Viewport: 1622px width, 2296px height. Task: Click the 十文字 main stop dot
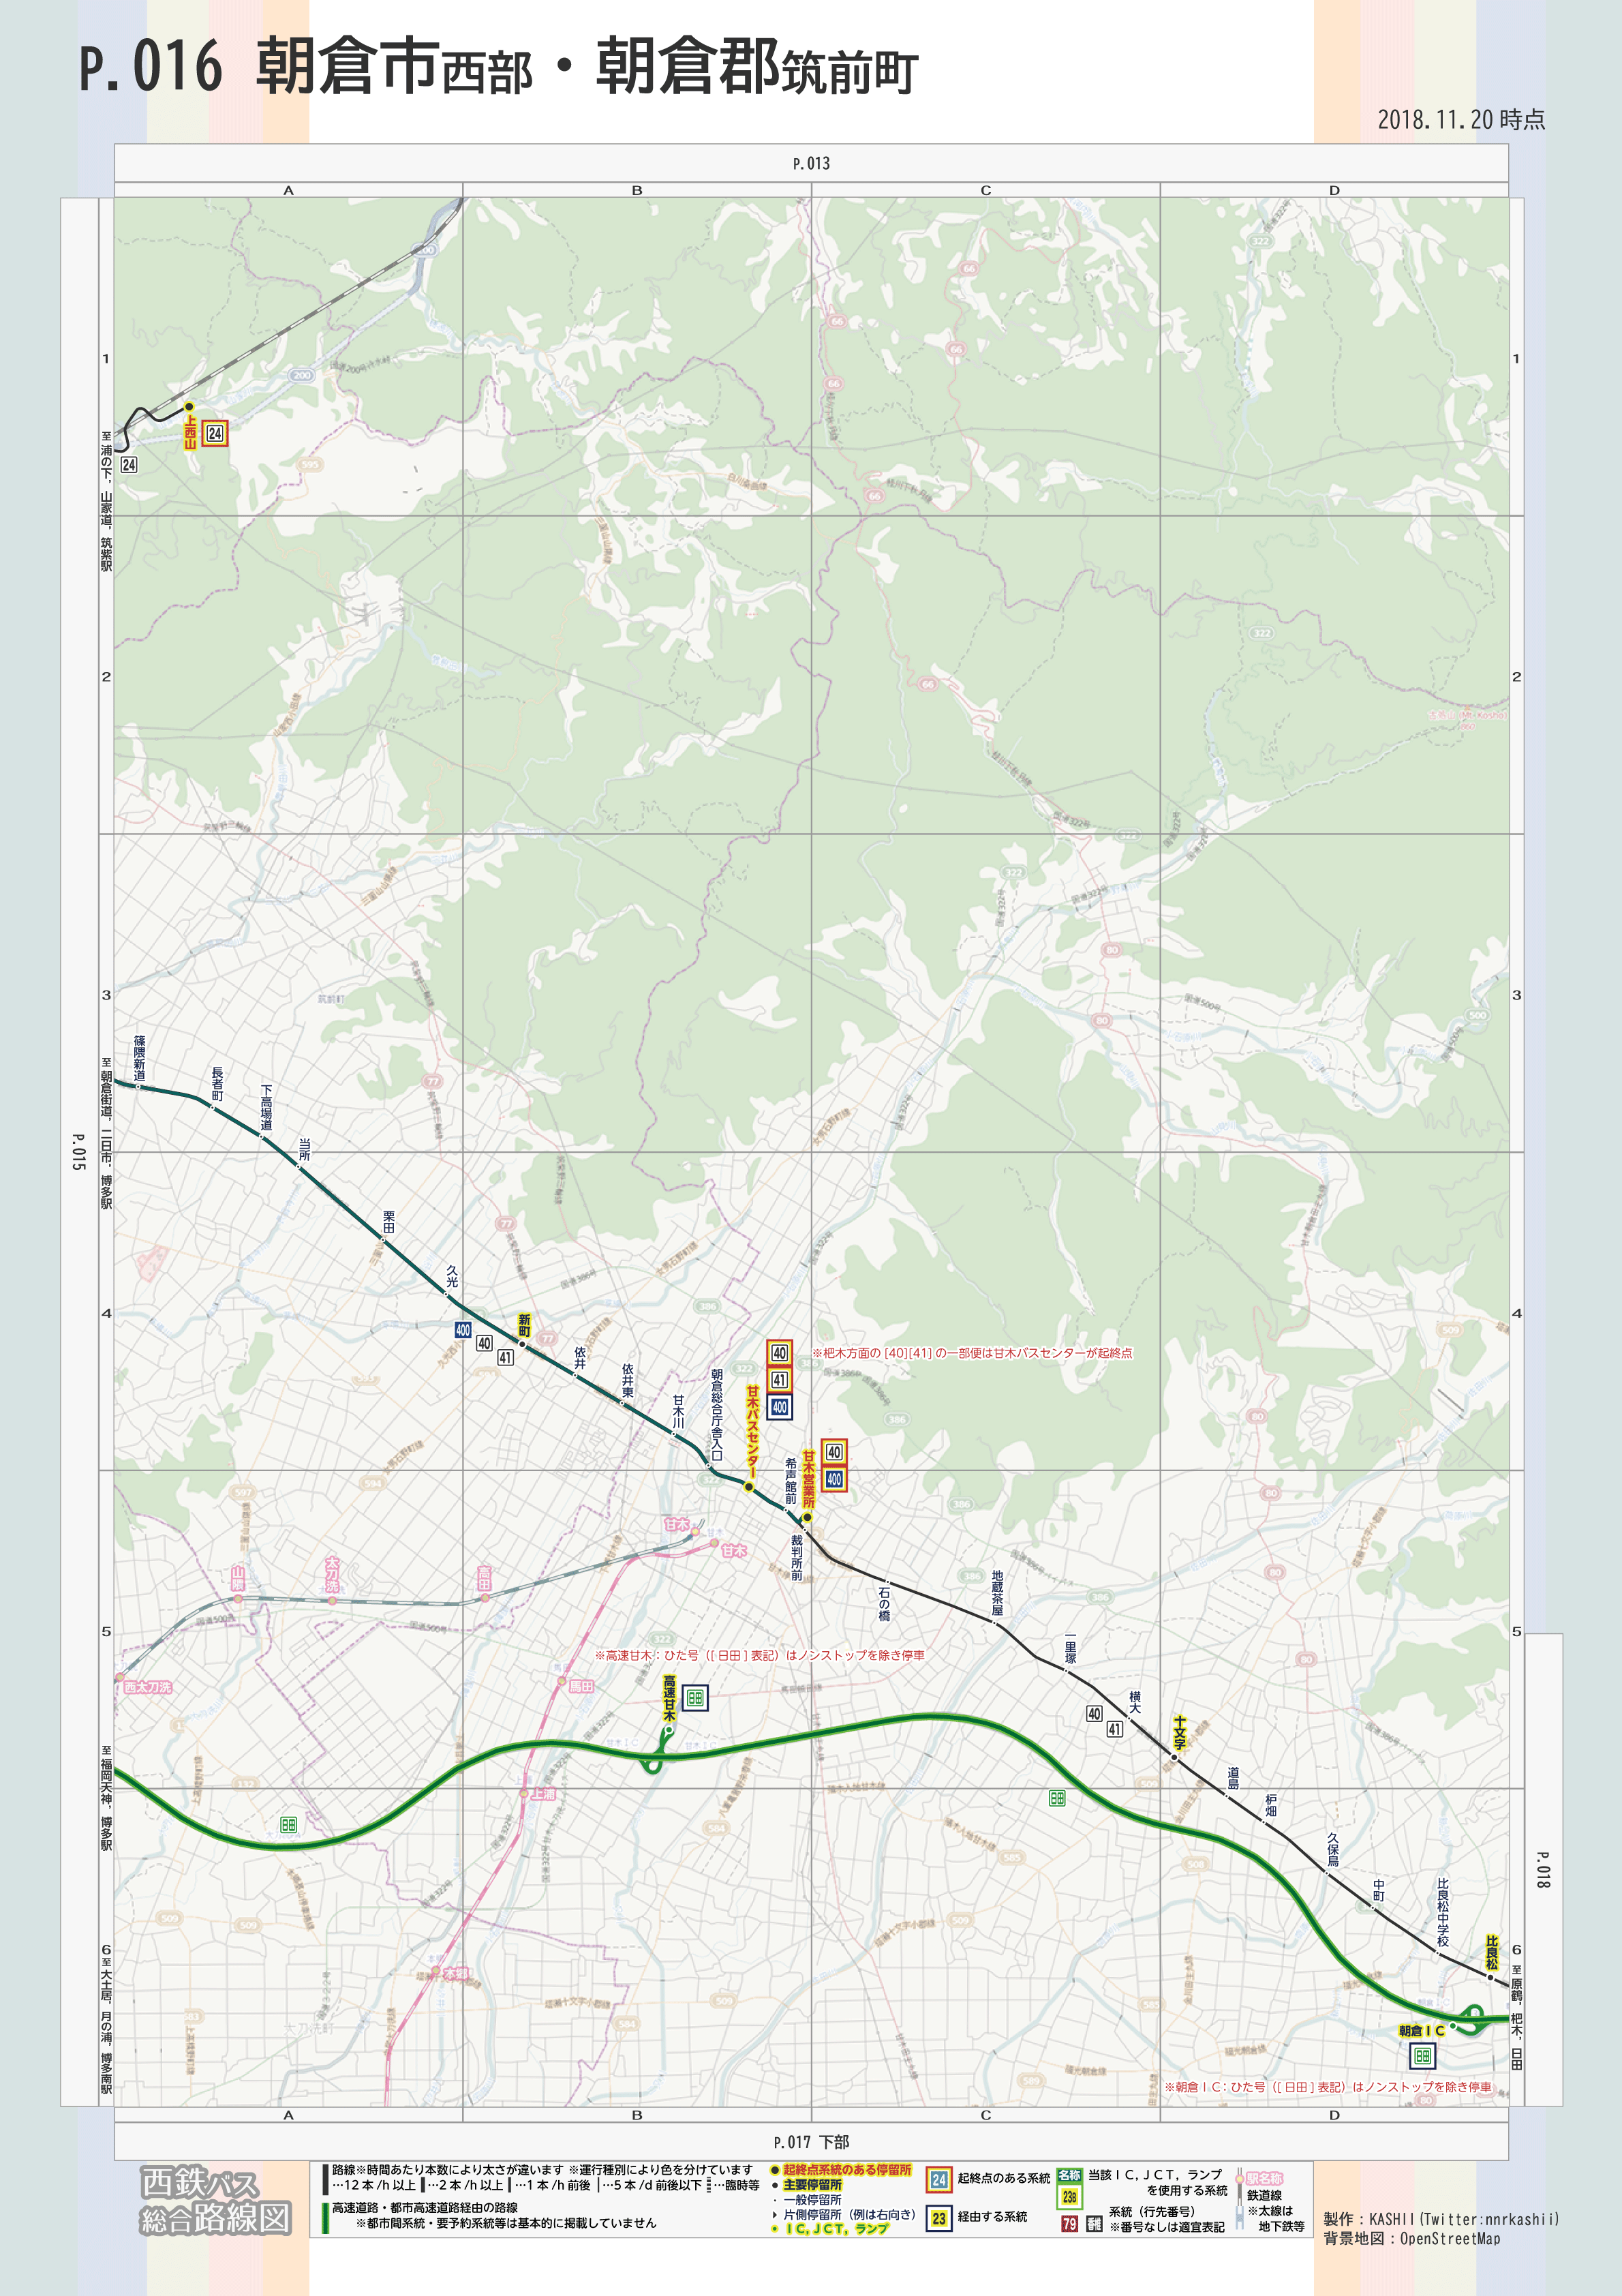(x=1174, y=1757)
